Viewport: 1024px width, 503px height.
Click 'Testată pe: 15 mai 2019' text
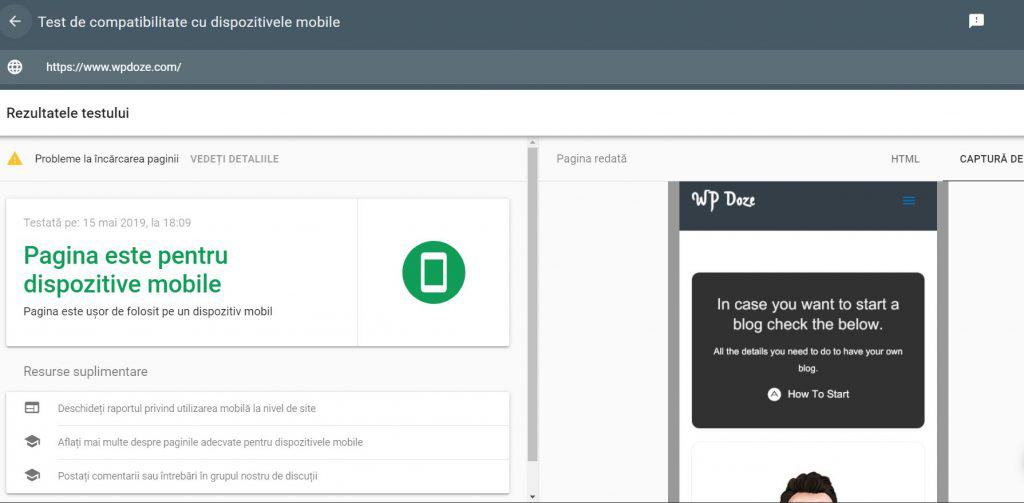click(x=107, y=223)
